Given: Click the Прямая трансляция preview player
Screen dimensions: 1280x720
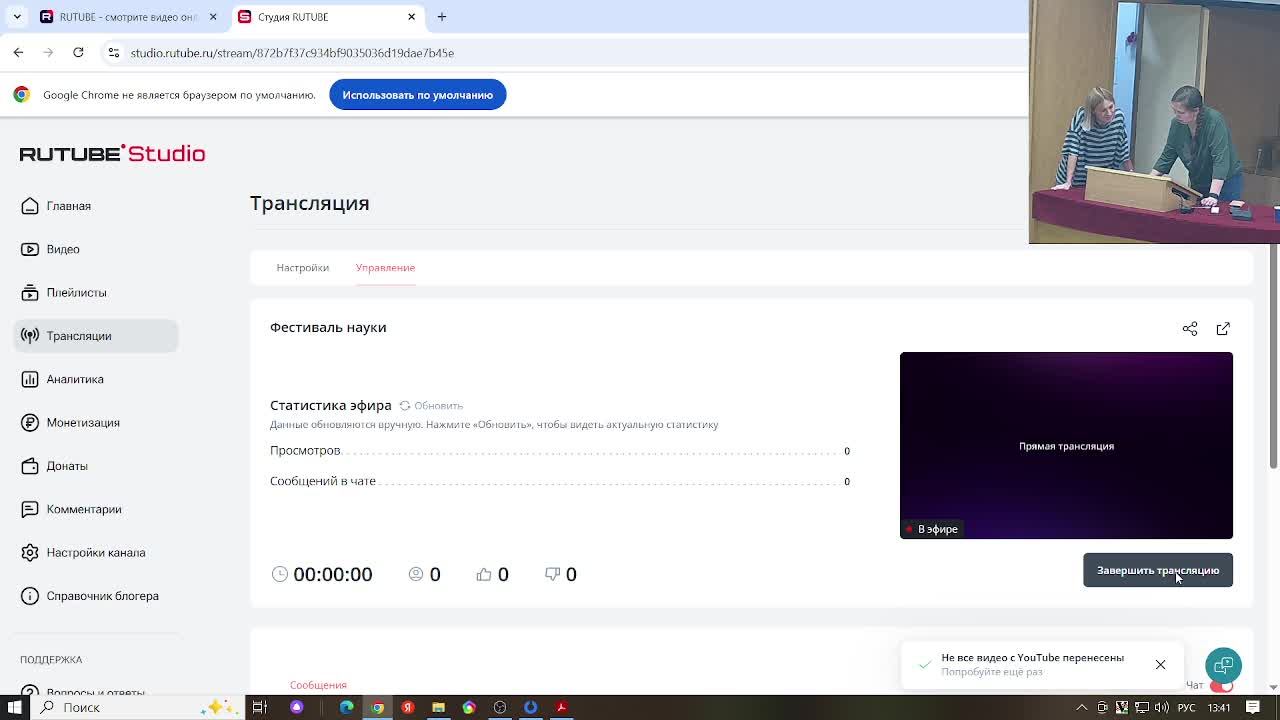Looking at the screenshot, I should pyautogui.click(x=1066, y=445).
